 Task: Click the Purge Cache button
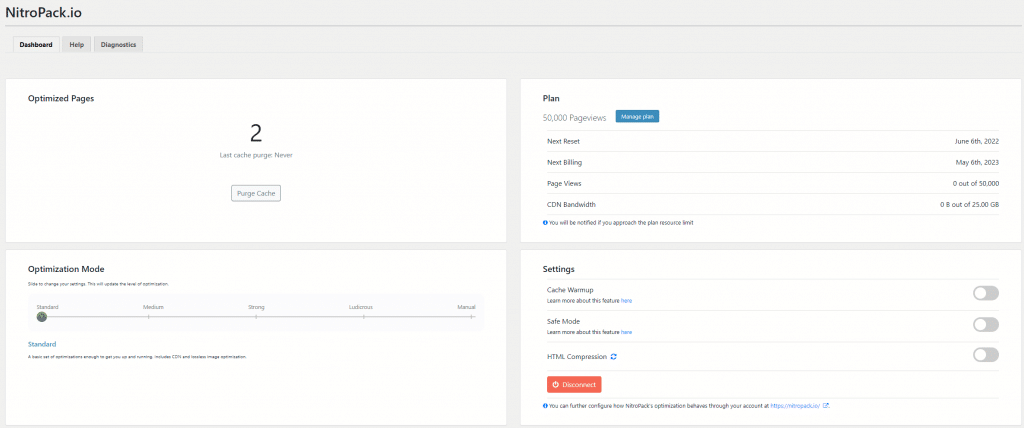(256, 193)
